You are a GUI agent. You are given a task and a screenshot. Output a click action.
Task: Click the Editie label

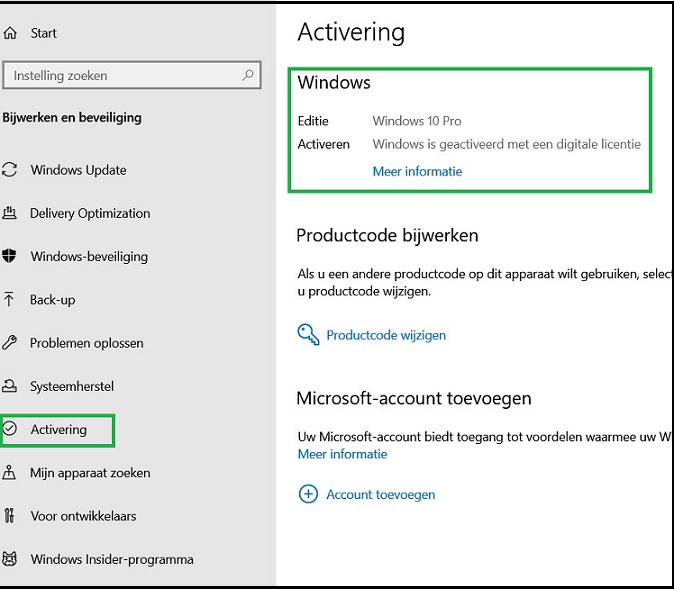click(x=313, y=121)
